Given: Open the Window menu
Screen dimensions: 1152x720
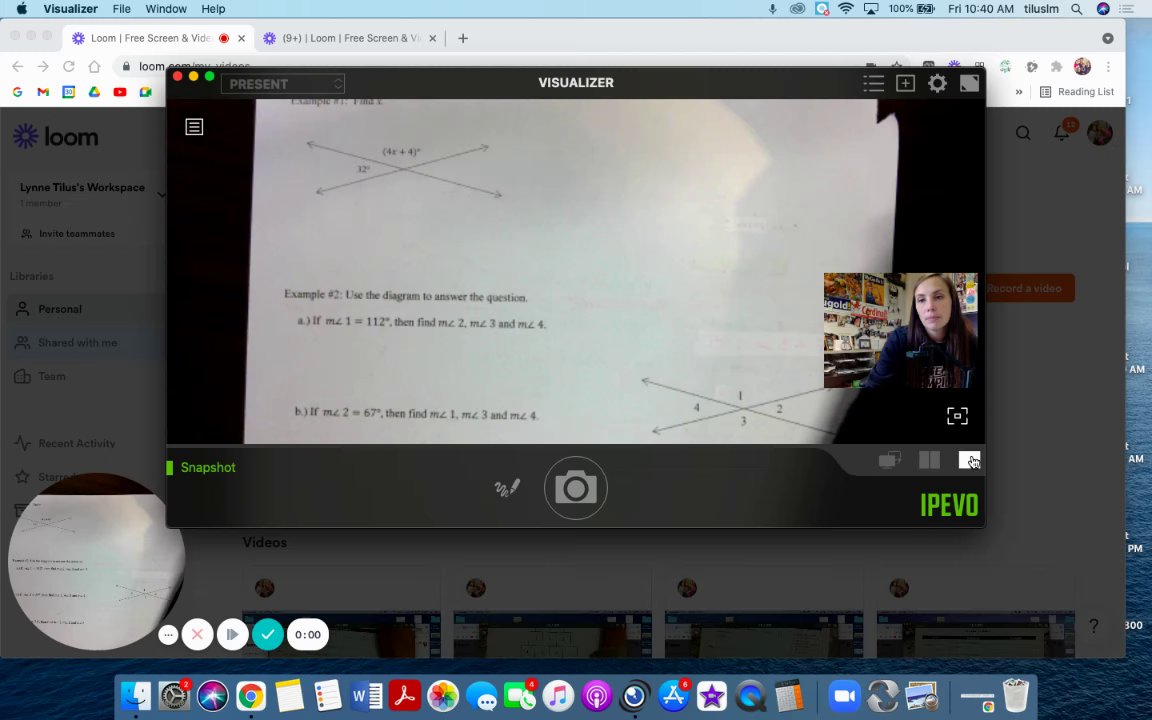Looking at the screenshot, I should pos(166,9).
